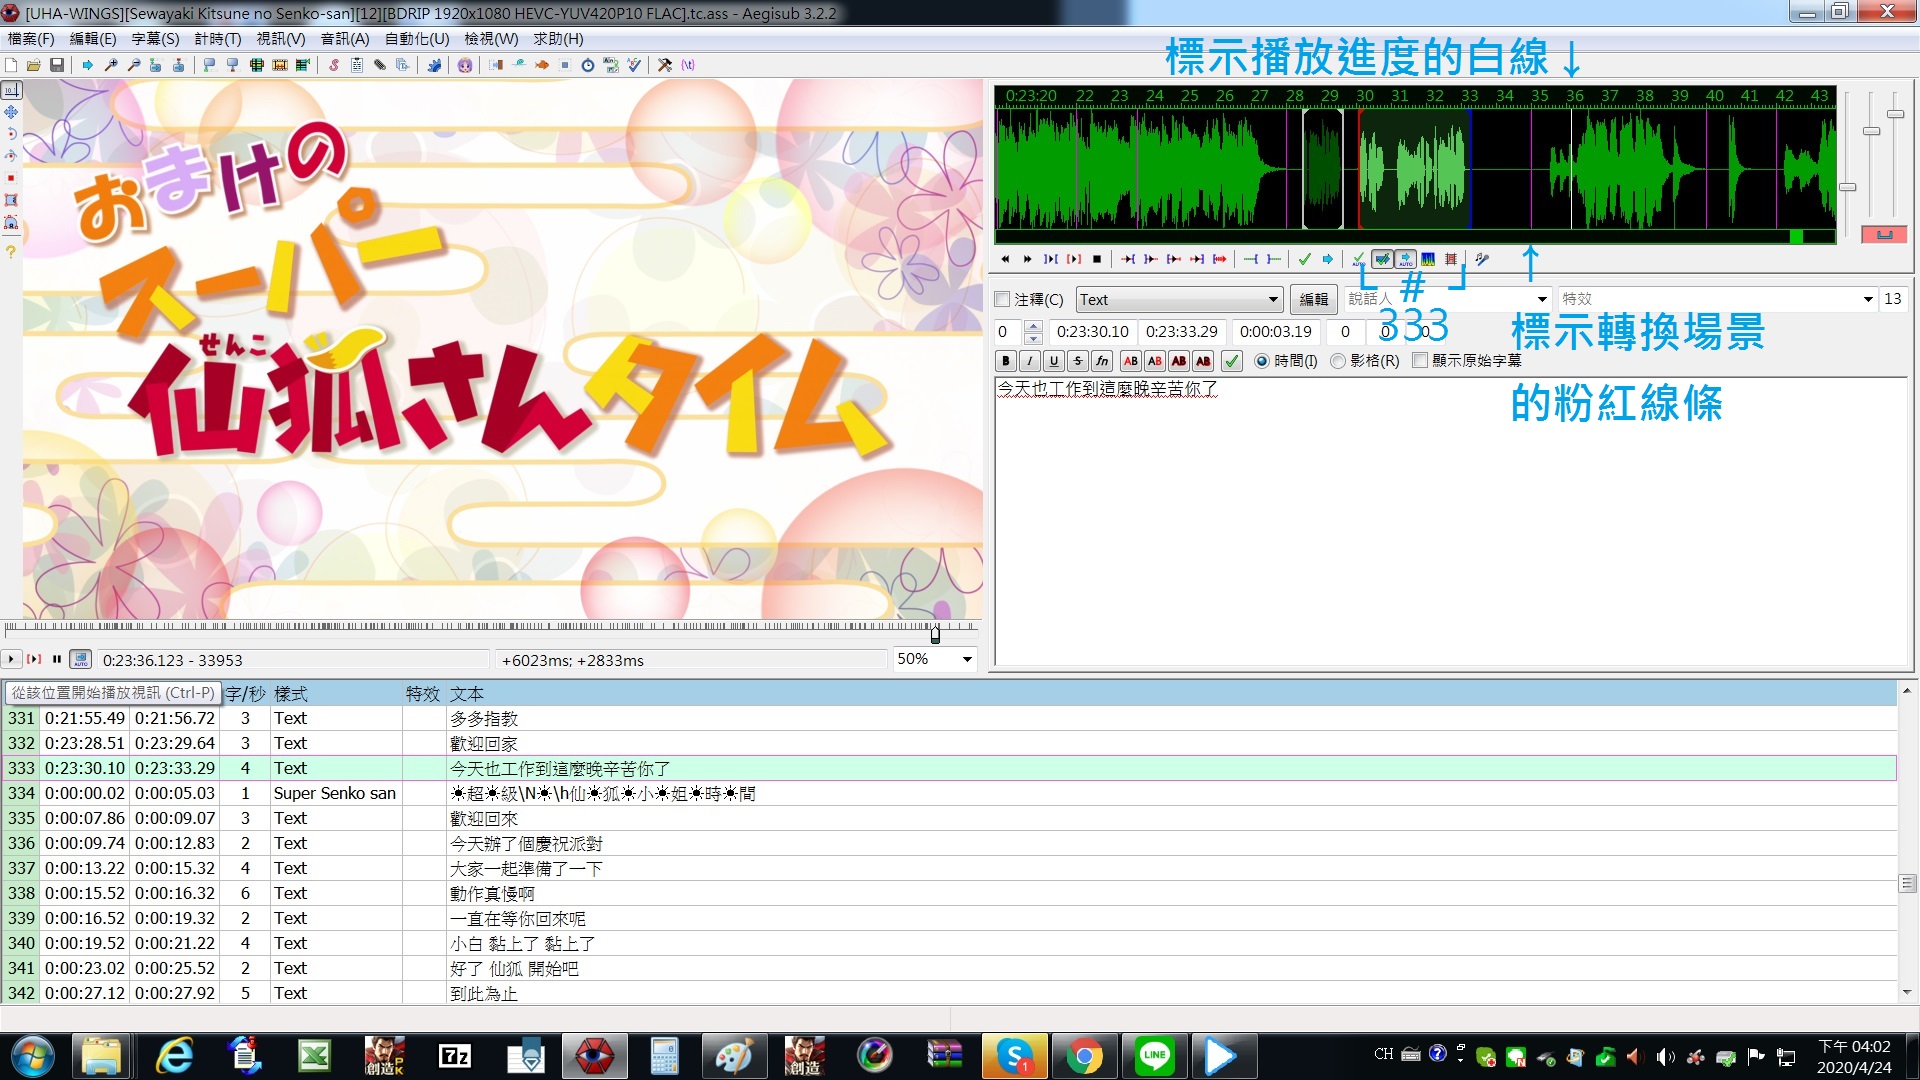Save subtitles with the floppy disk icon
This screenshot has width=1920, height=1080.
point(57,65)
